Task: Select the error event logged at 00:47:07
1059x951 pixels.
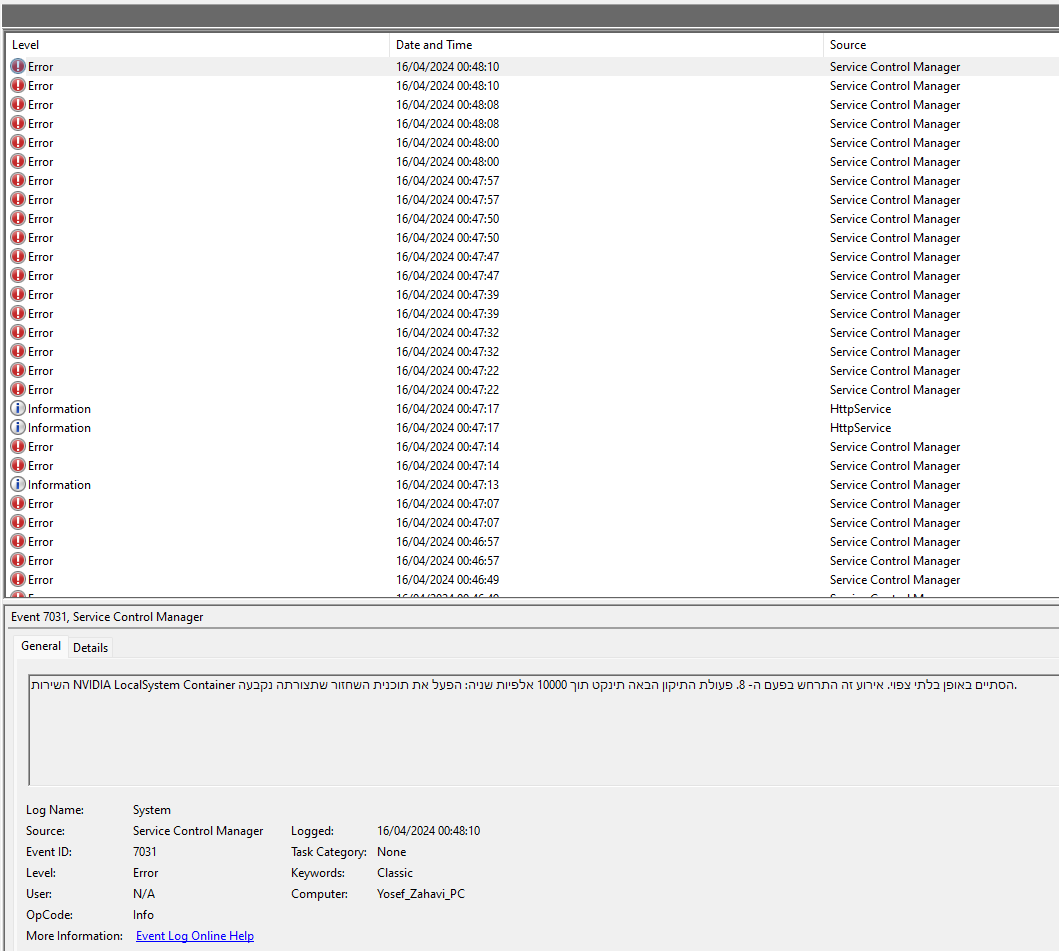Action: (x=200, y=503)
